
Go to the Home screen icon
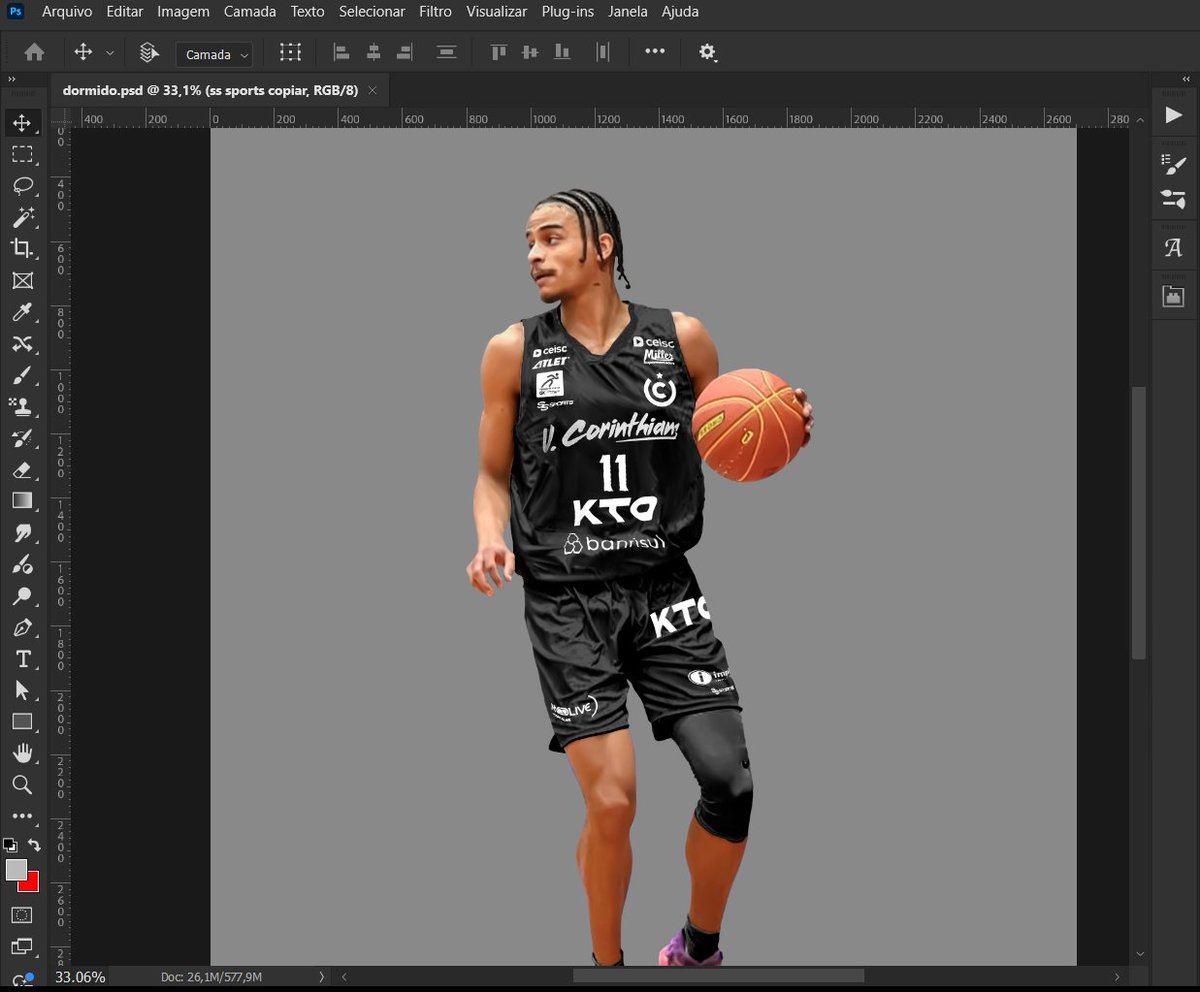tap(34, 52)
